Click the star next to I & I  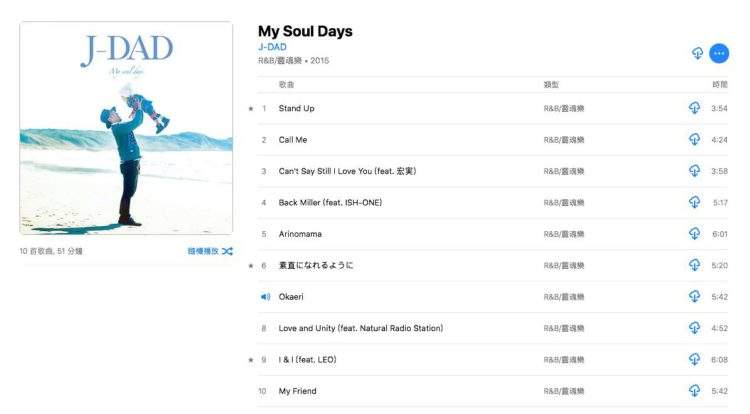coord(251,360)
